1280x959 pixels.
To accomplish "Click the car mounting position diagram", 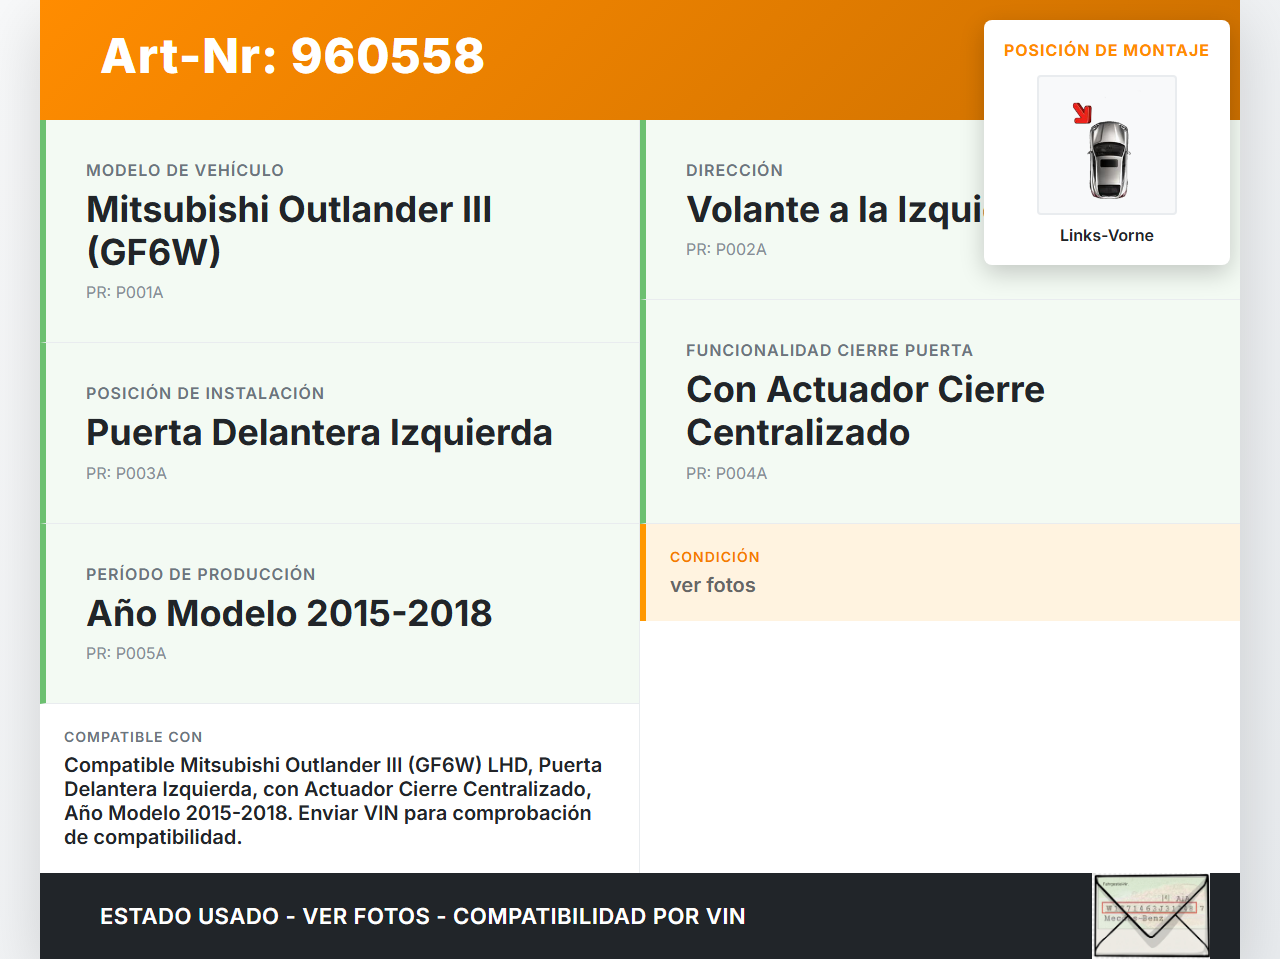I will coord(1107,145).
